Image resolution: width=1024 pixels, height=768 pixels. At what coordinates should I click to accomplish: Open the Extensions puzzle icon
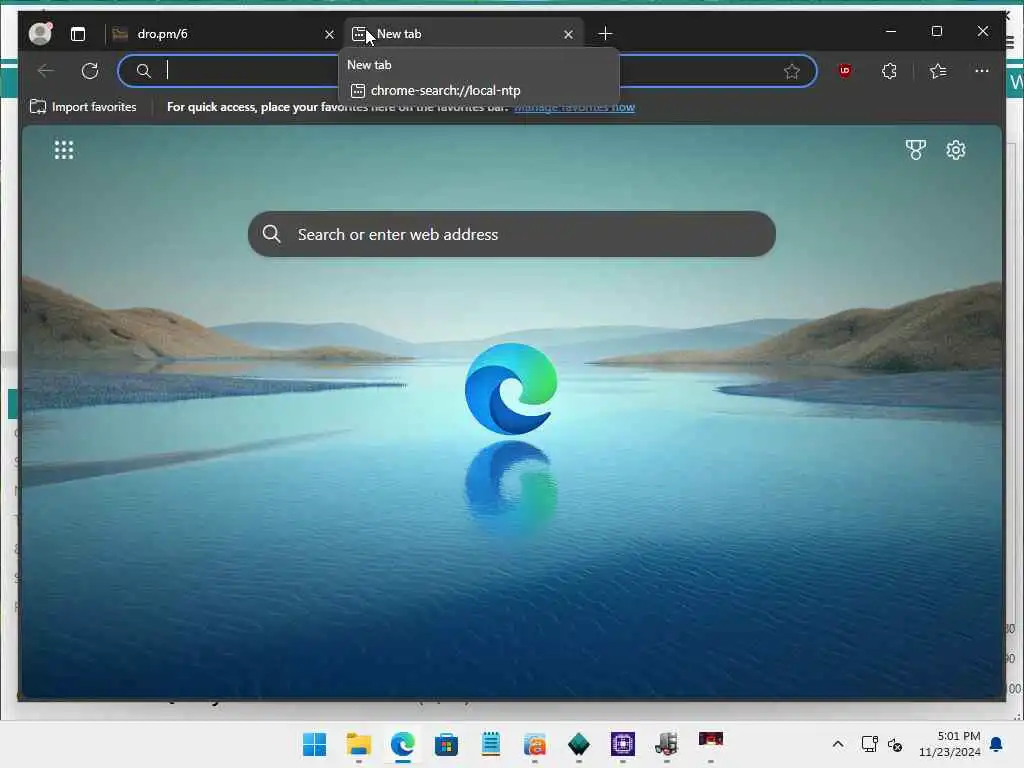889,71
